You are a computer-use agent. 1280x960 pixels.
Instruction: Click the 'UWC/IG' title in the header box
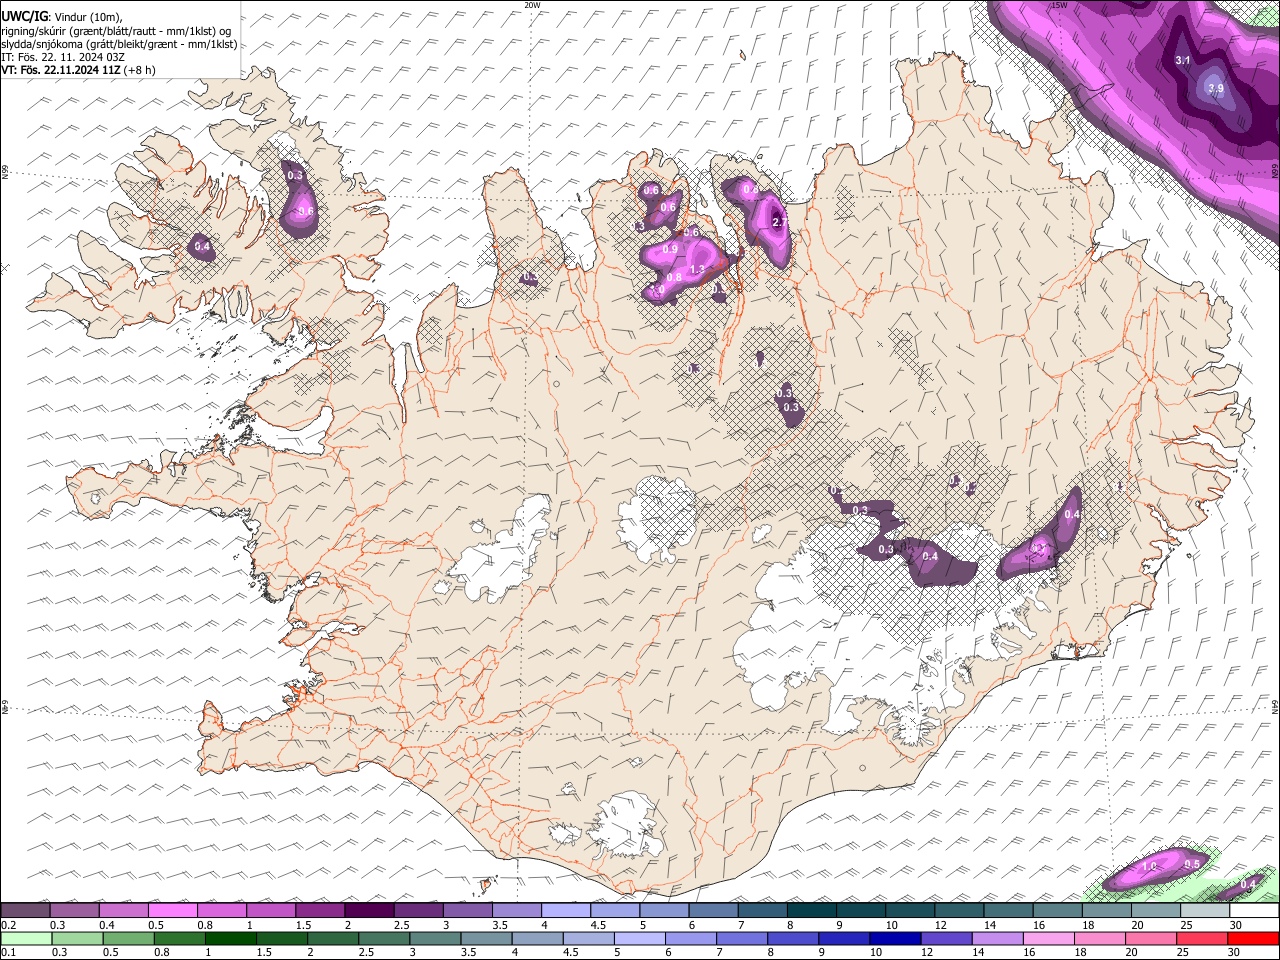tap(23, 16)
